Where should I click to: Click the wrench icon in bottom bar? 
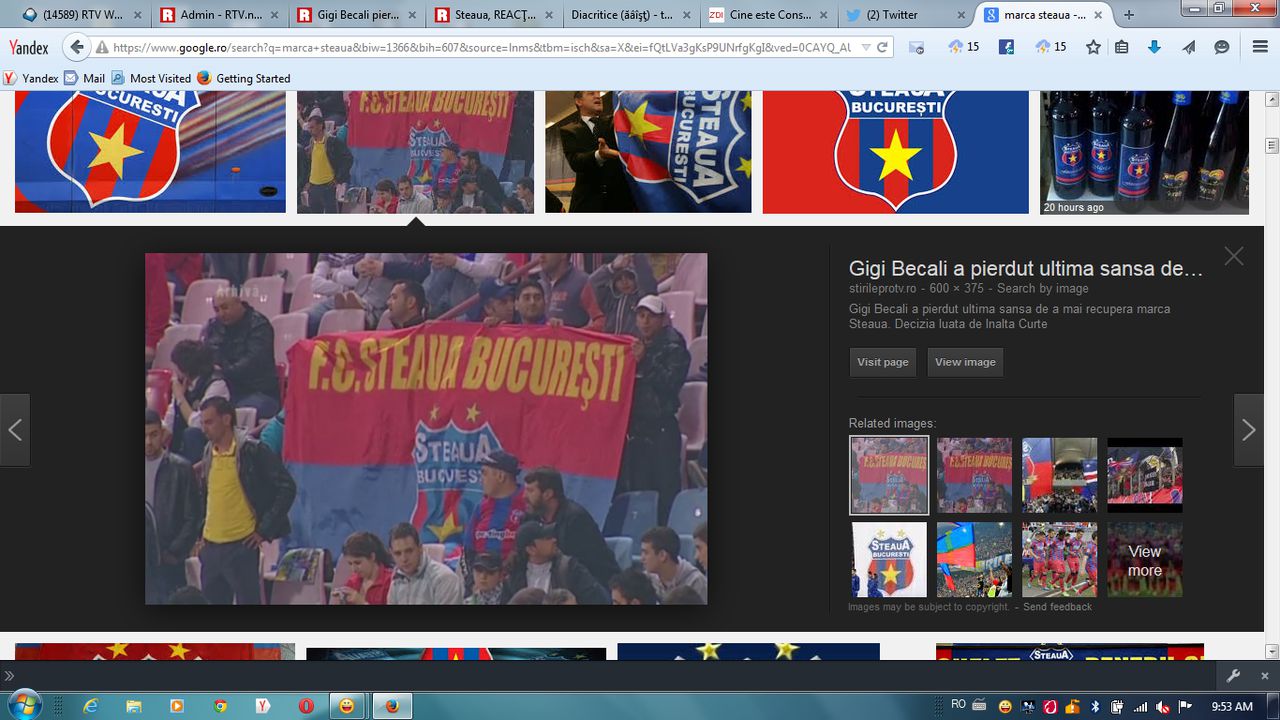click(1234, 675)
